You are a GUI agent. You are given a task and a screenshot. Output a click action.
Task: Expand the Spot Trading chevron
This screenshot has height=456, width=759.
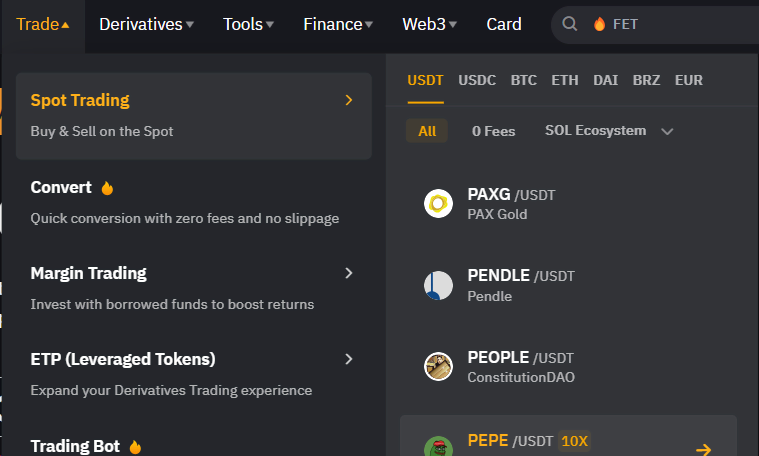(349, 100)
